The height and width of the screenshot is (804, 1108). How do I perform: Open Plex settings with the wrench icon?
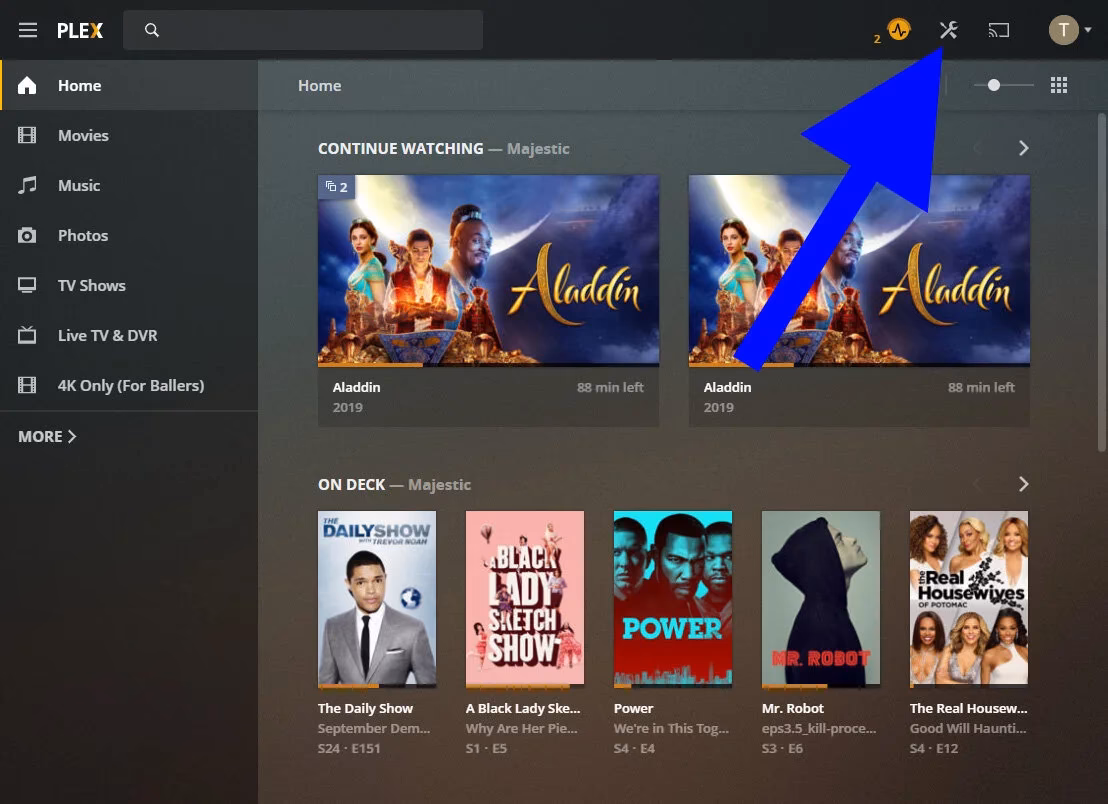point(948,29)
